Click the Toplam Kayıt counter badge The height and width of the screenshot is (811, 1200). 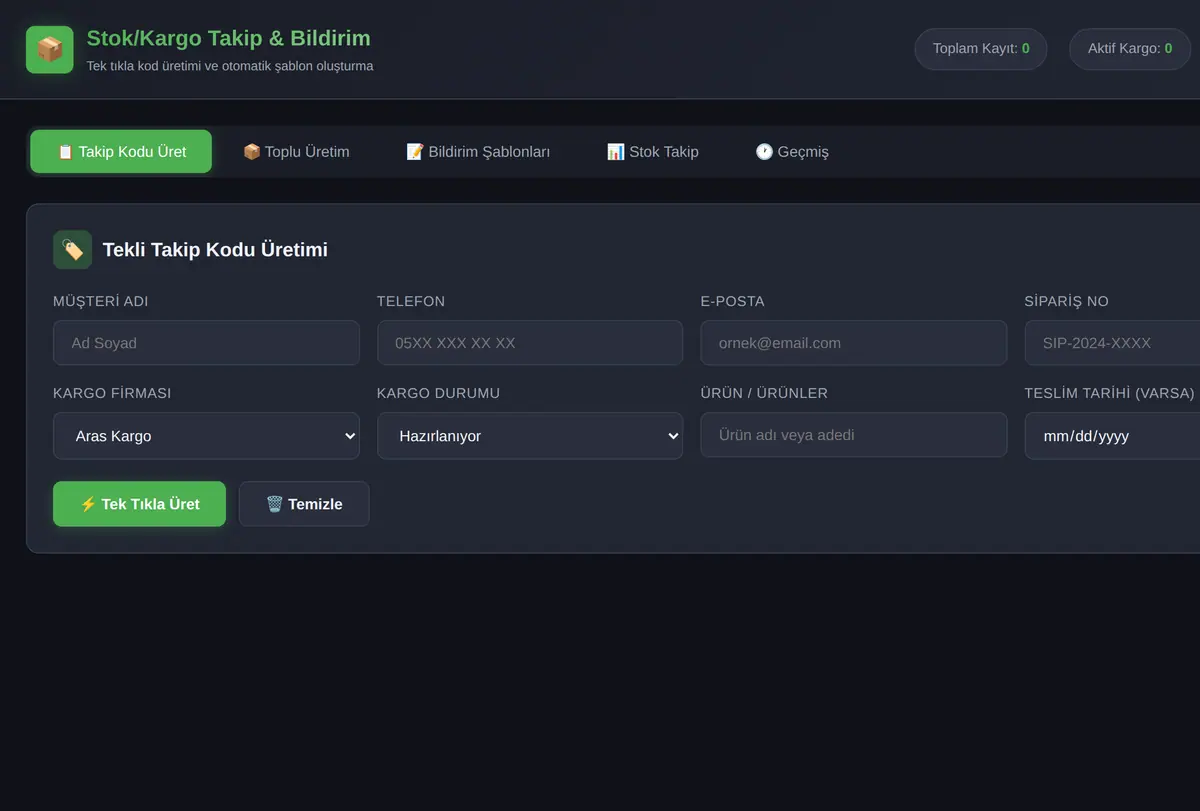(981, 48)
